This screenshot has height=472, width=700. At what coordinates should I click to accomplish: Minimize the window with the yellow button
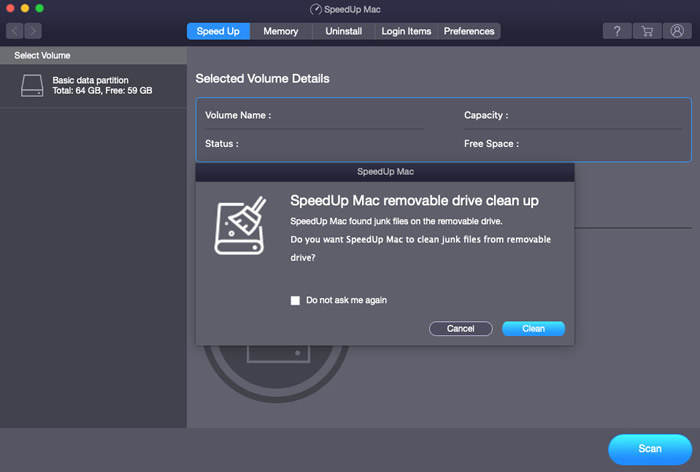pos(25,8)
